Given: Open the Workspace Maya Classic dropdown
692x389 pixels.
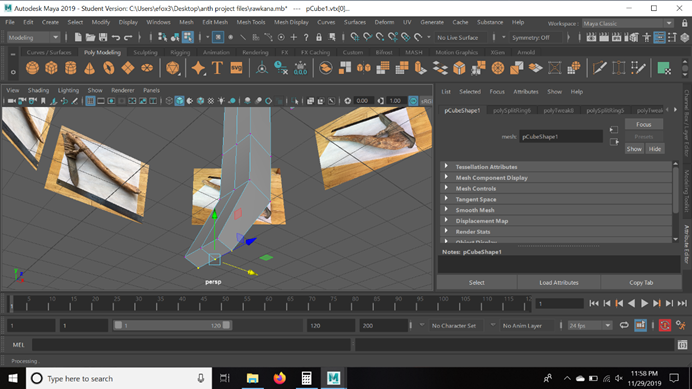Looking at the screenshot, I should 627,23.
